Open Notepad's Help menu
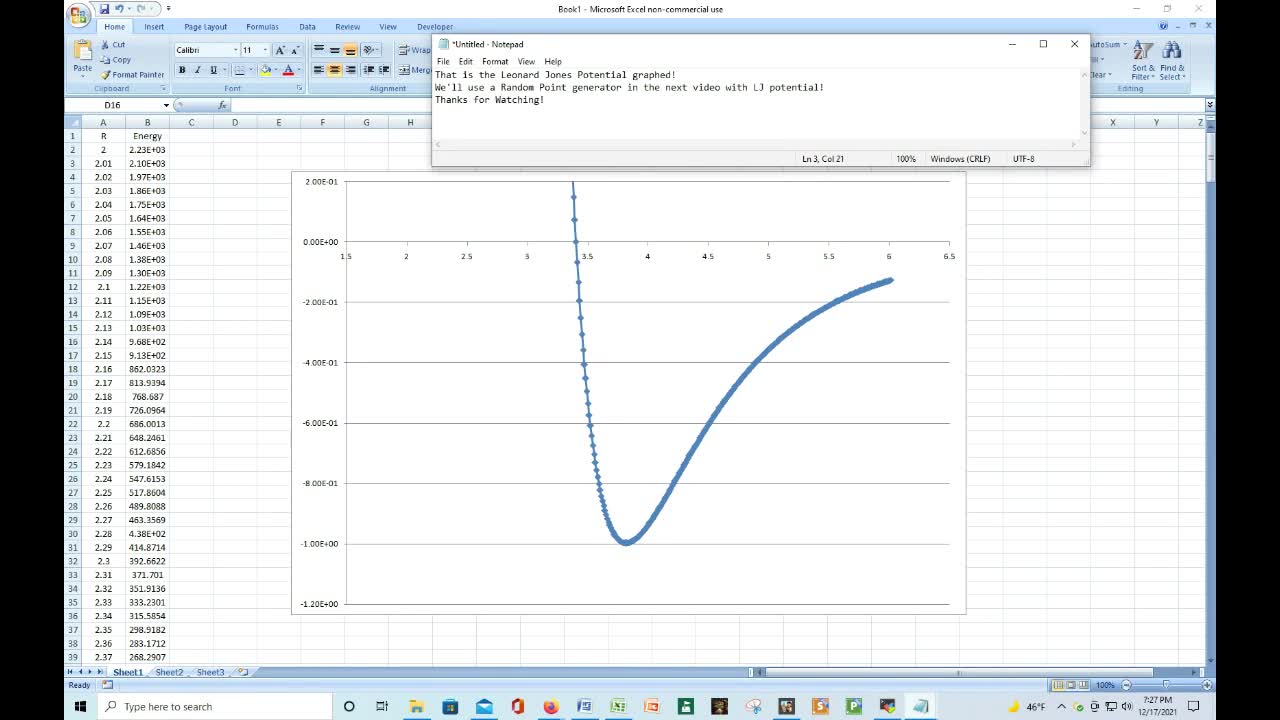Image resolution: width=1280 pixels, height=720 pixels. coord(553,61)
